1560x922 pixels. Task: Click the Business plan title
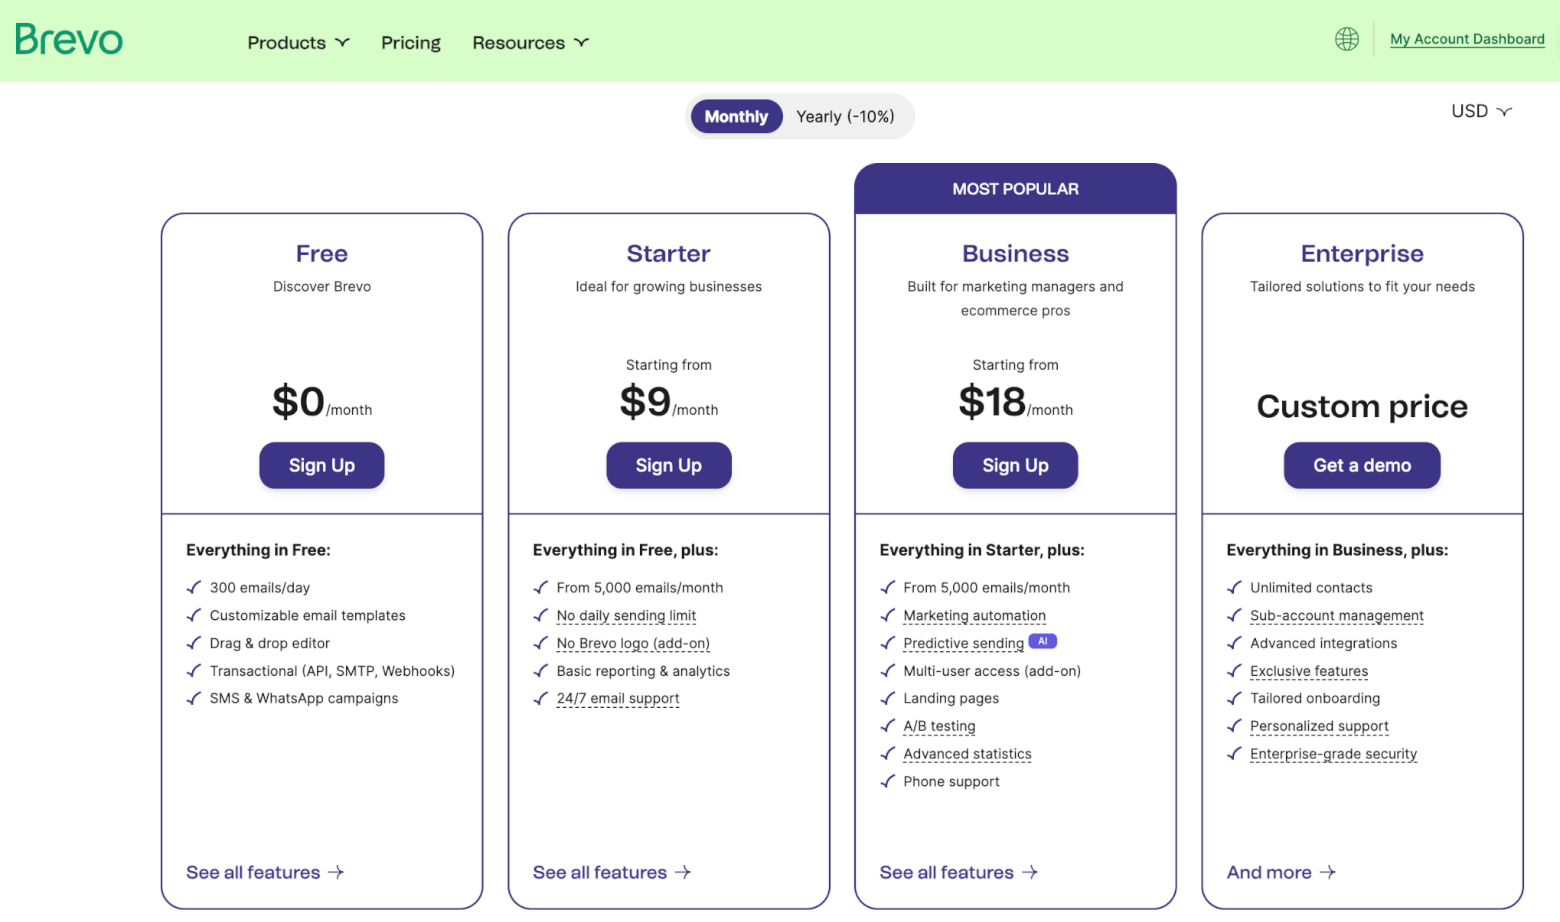(x=1015, y=254)
